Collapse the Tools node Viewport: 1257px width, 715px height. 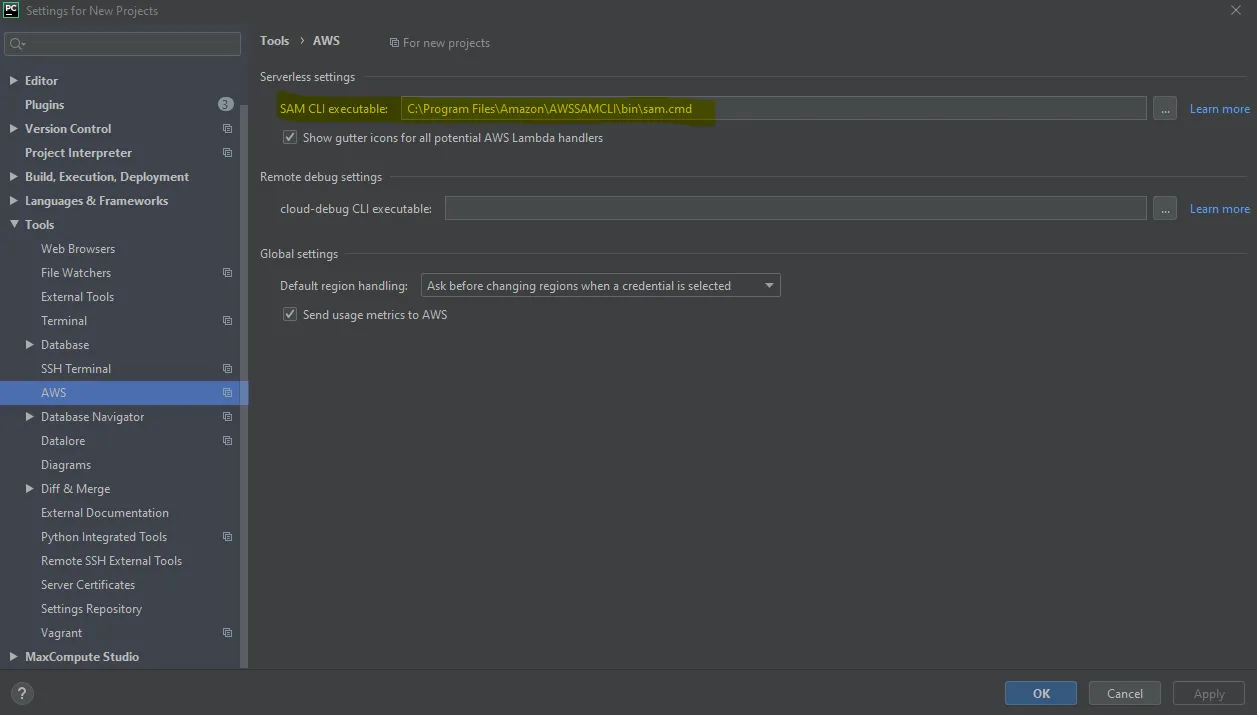coord(13,225)
